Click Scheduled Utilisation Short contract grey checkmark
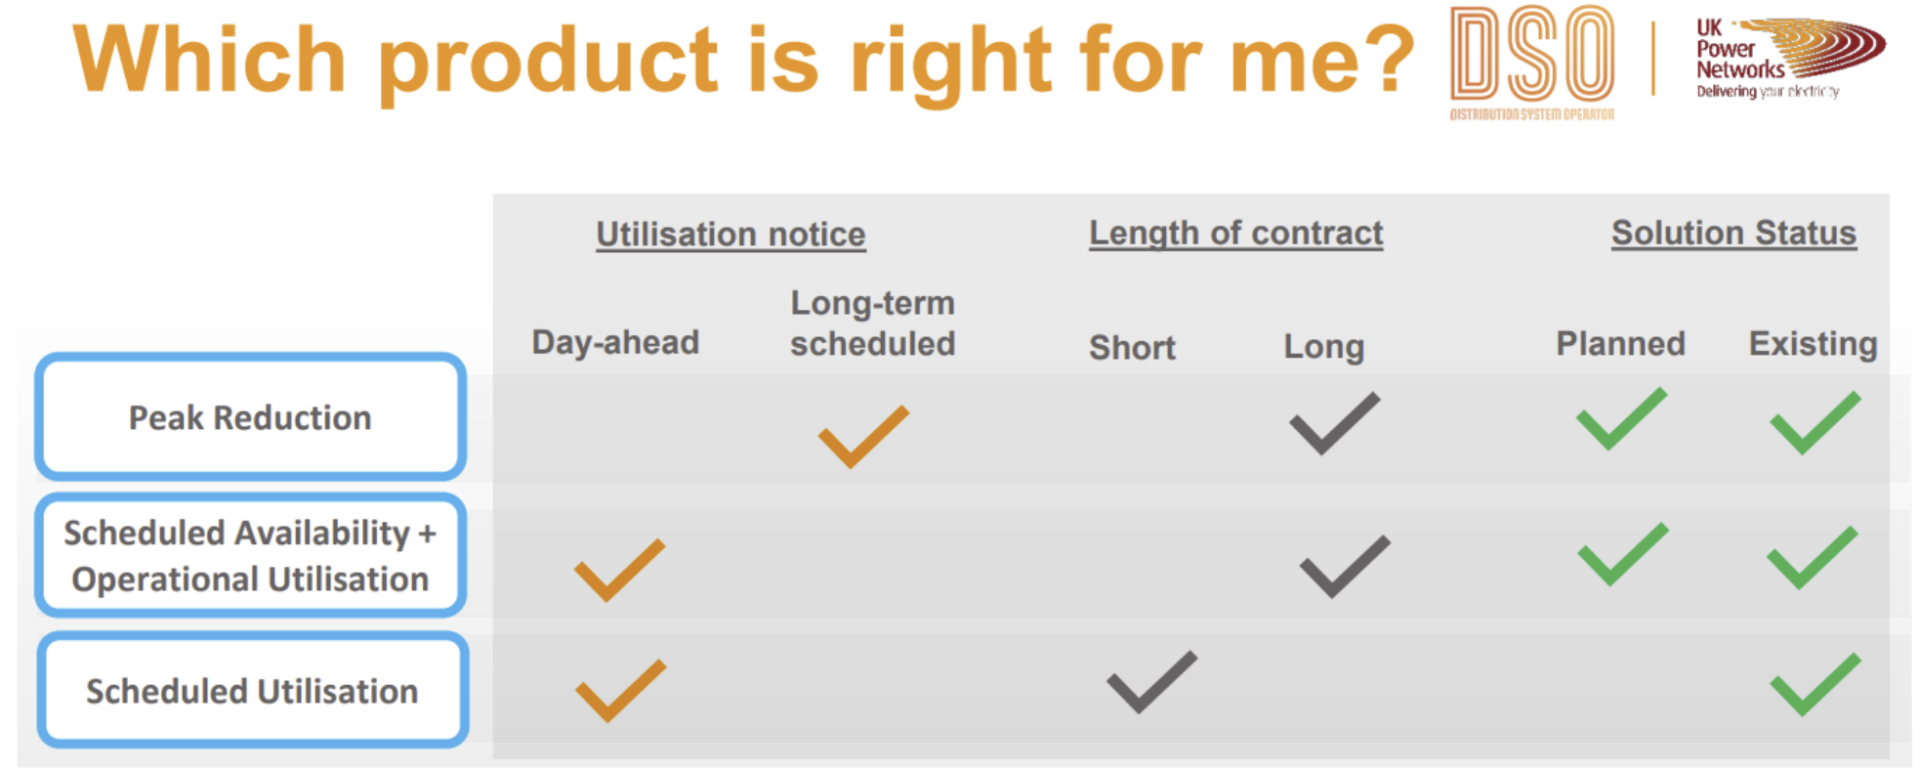The image size is (1920, 772). click(x=1151, y=682)
